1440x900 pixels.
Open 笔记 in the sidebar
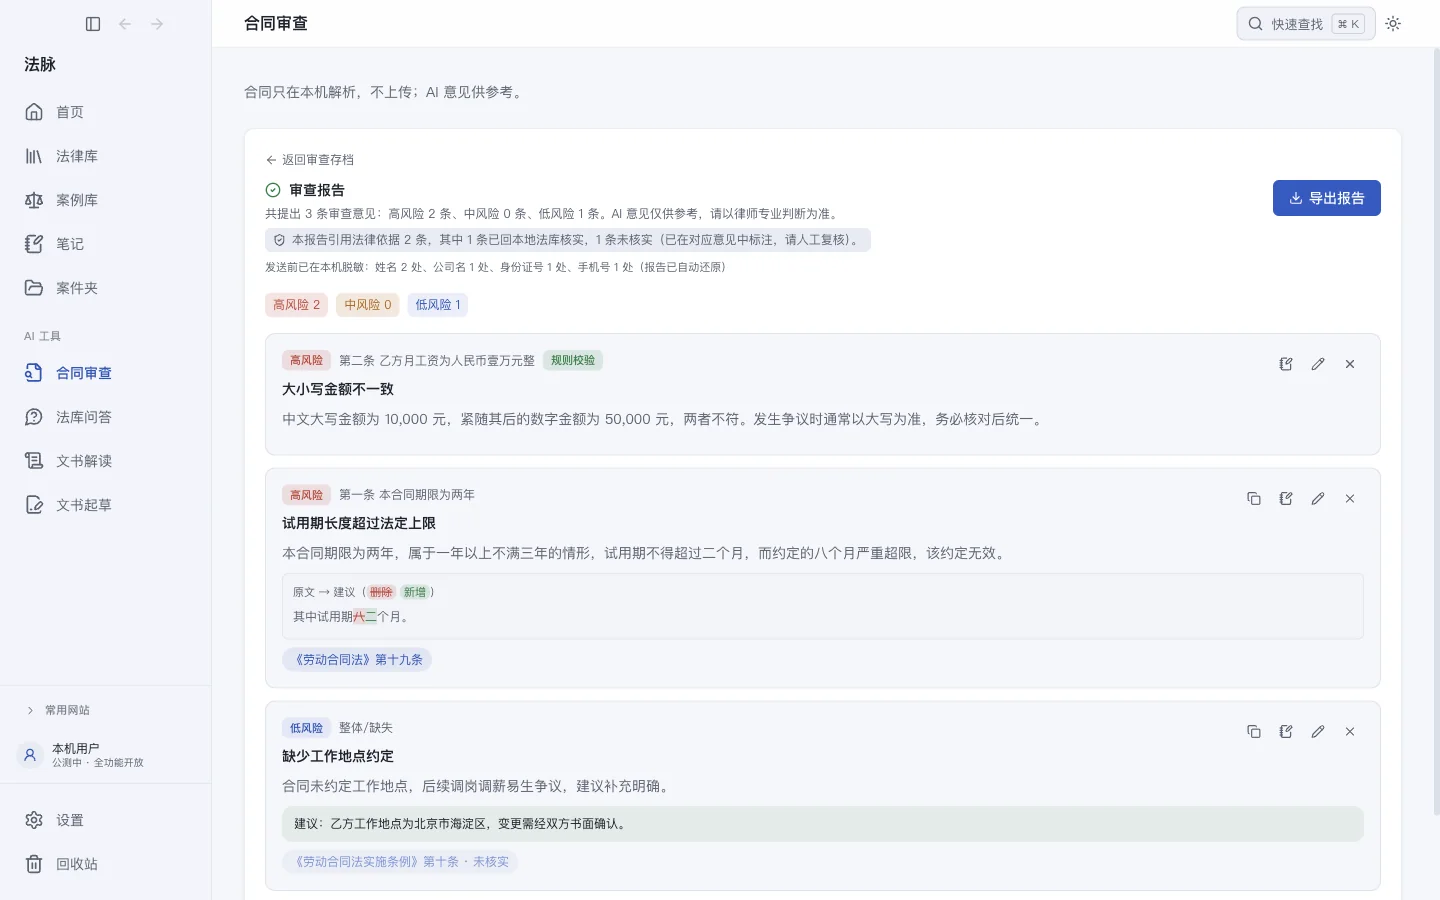[x=105, y=244]
